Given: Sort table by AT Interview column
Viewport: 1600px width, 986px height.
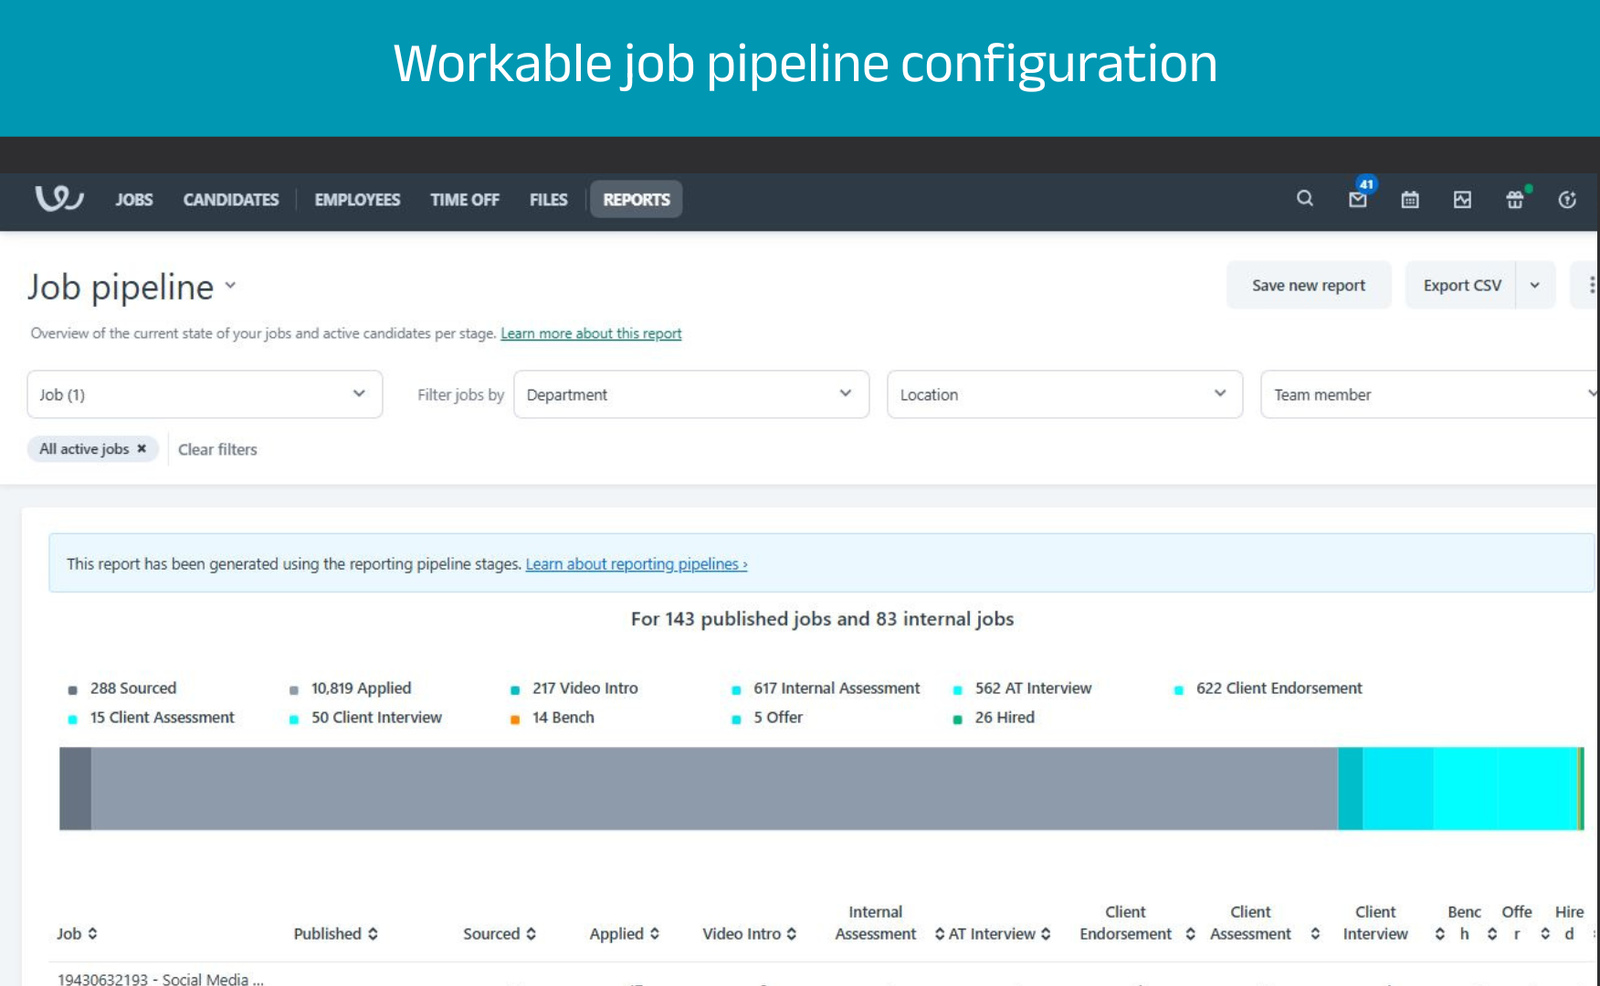Looking at the screenshot, I should (x=1045, y=933).
